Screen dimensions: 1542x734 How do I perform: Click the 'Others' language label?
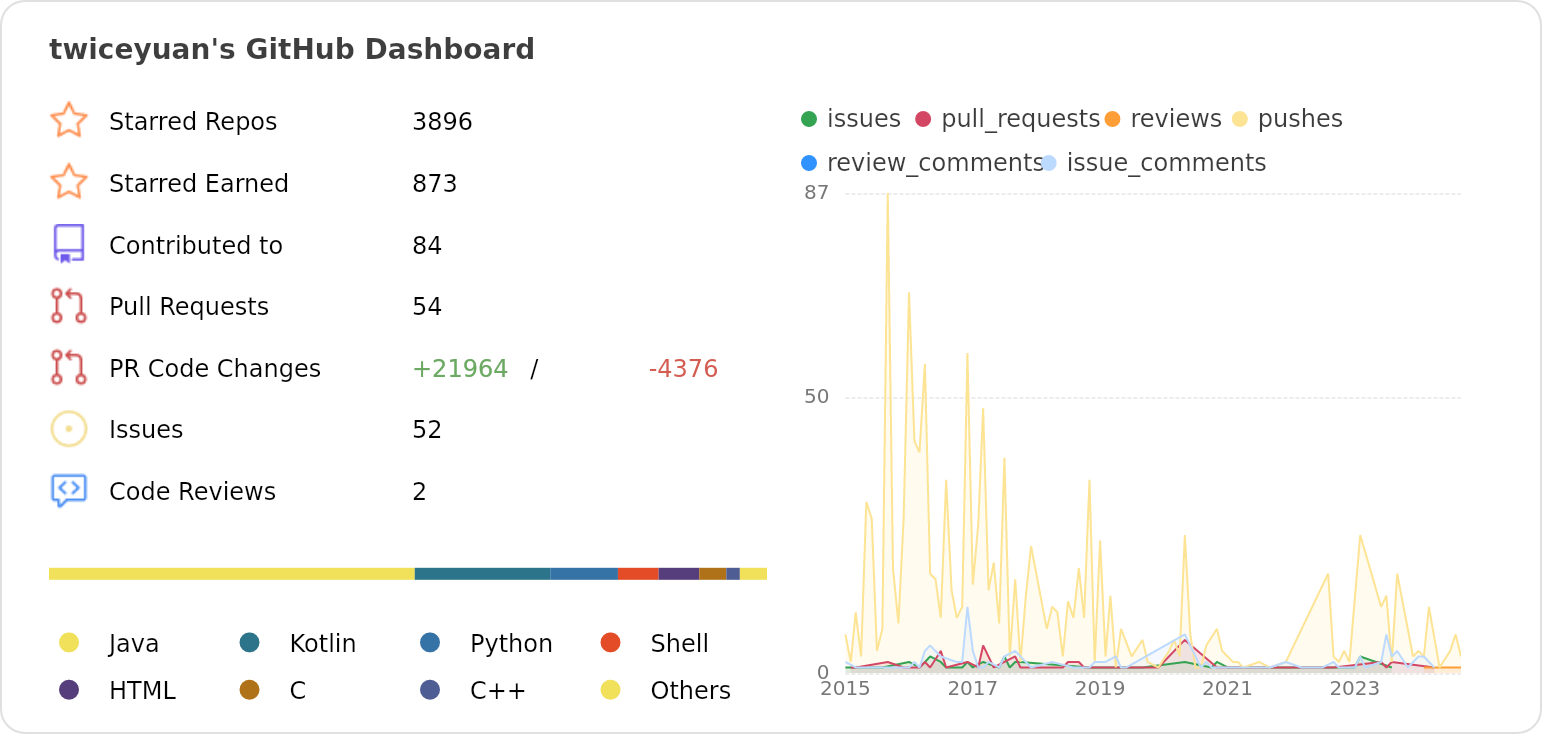tap(691, 691)
